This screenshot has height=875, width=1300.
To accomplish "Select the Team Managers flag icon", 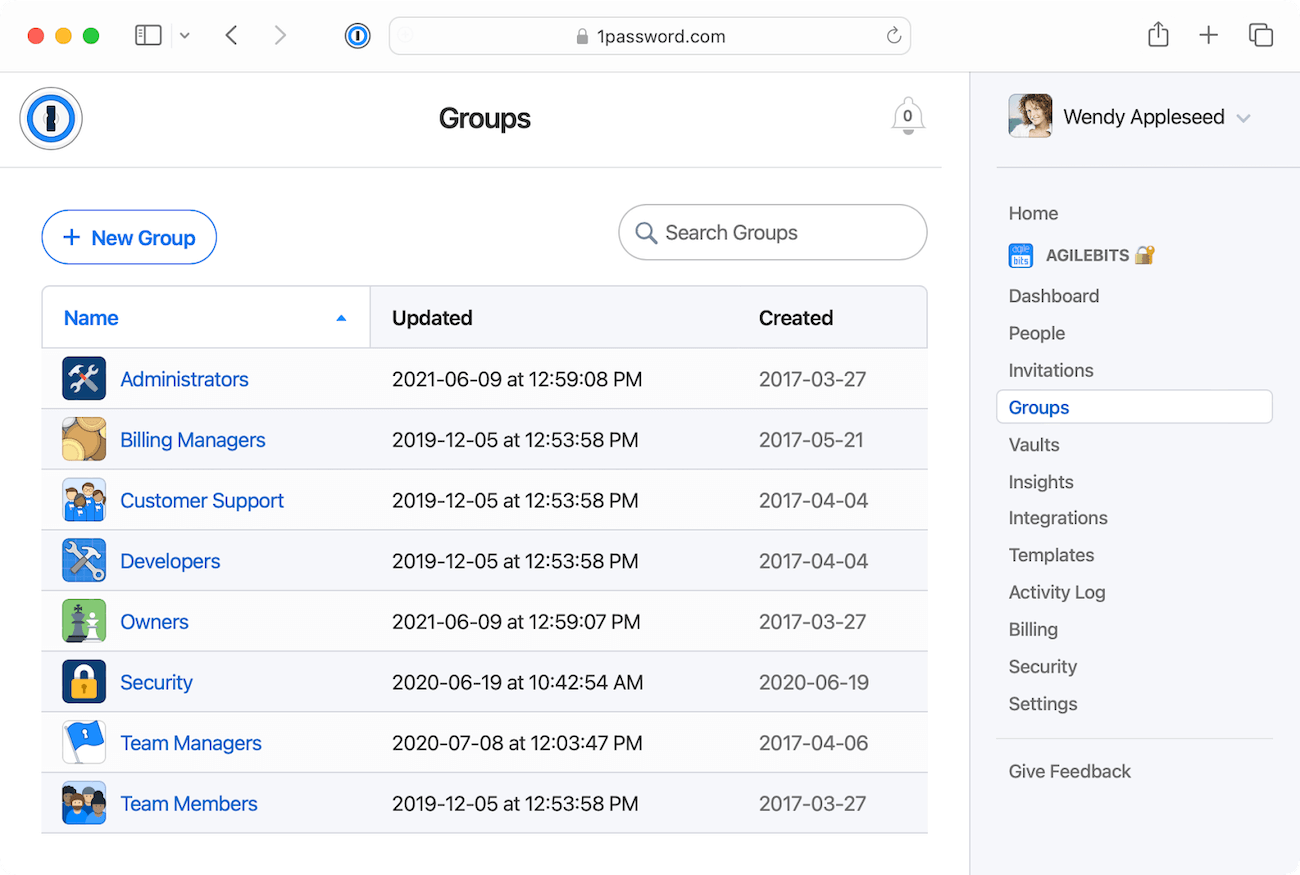I will (x=84, y=743).
